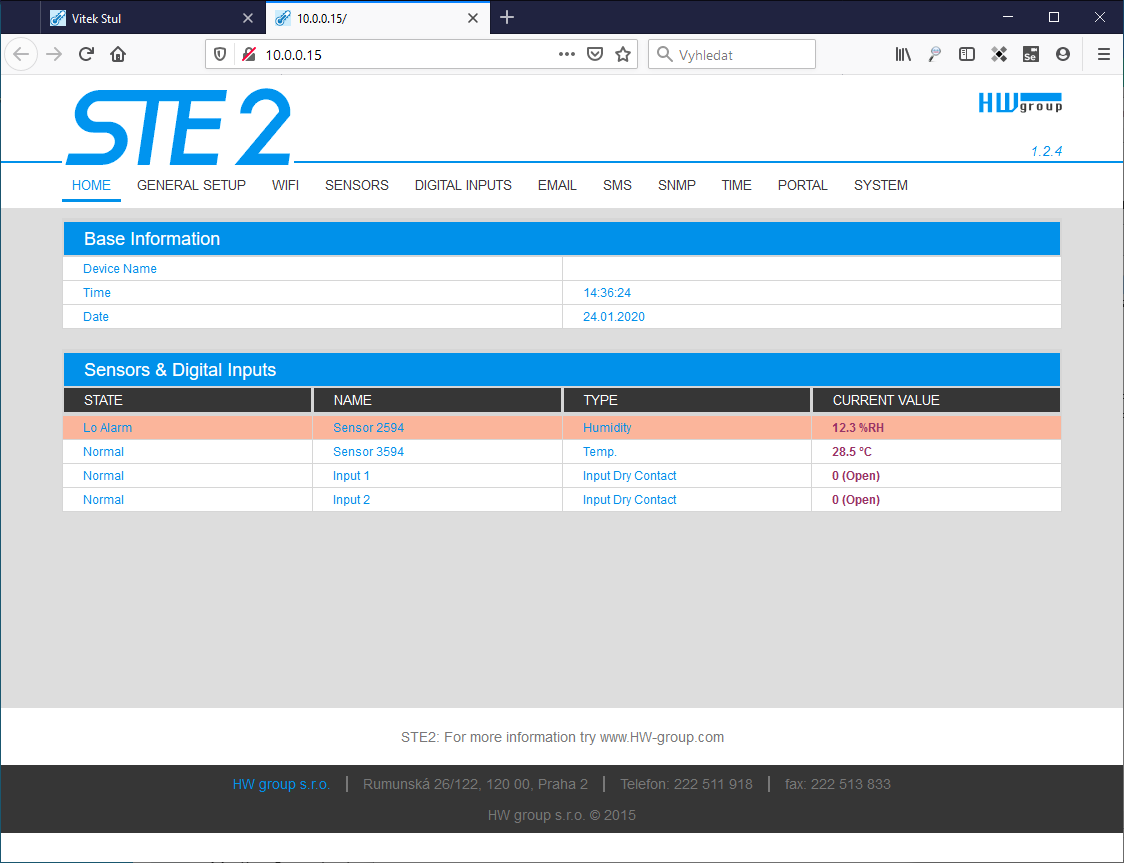The height and width of the screenshot is (863, 1124).
Task: Click the Vyhledat search box
Action: 732,54
